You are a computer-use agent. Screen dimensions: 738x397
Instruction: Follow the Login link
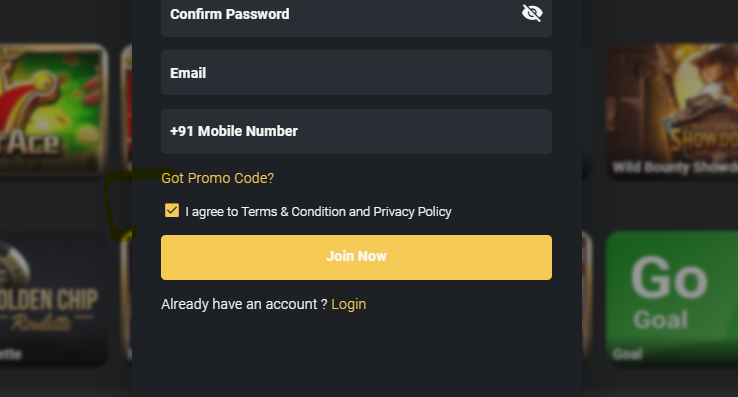[x=348, y=304]
